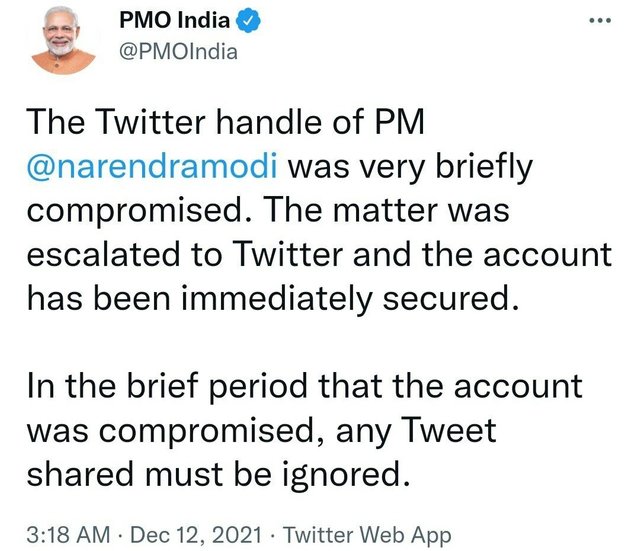
Task: Open the Twitter Web App source link
Action: [x=367, y=535]
